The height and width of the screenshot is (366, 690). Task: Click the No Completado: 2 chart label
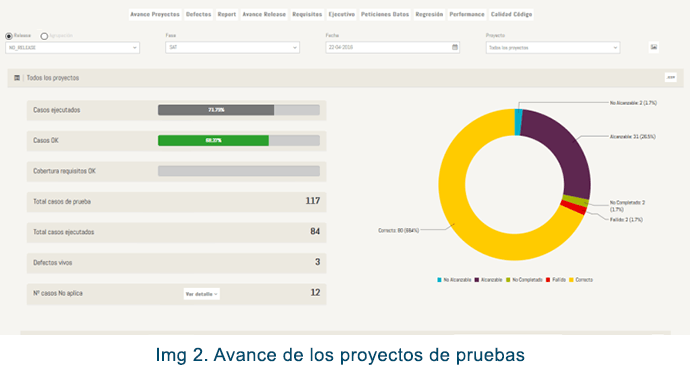627,206
